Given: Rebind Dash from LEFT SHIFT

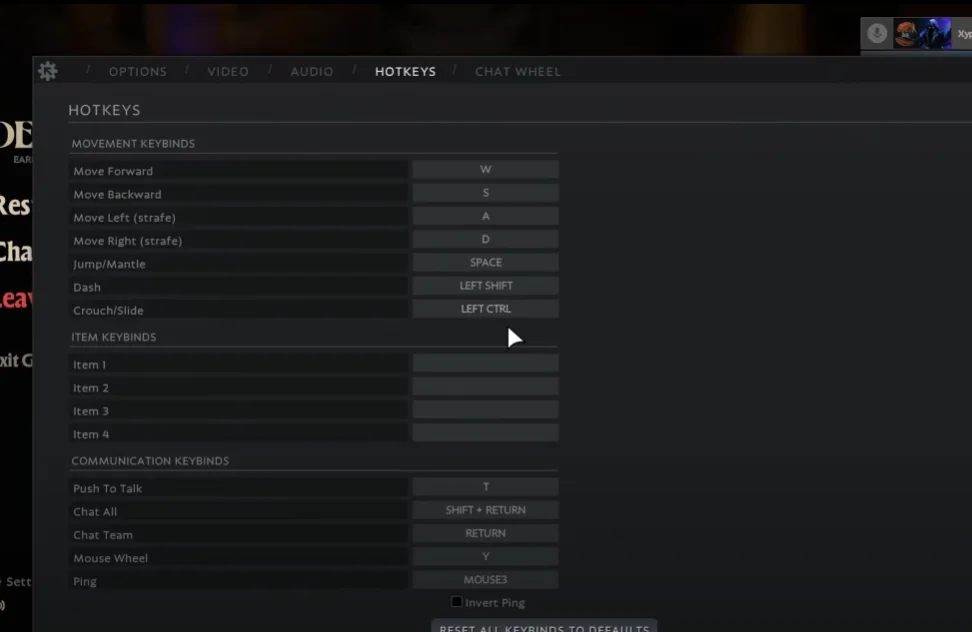Looking at the screenshot, I should pyautogui.click(x=485, y=286).
